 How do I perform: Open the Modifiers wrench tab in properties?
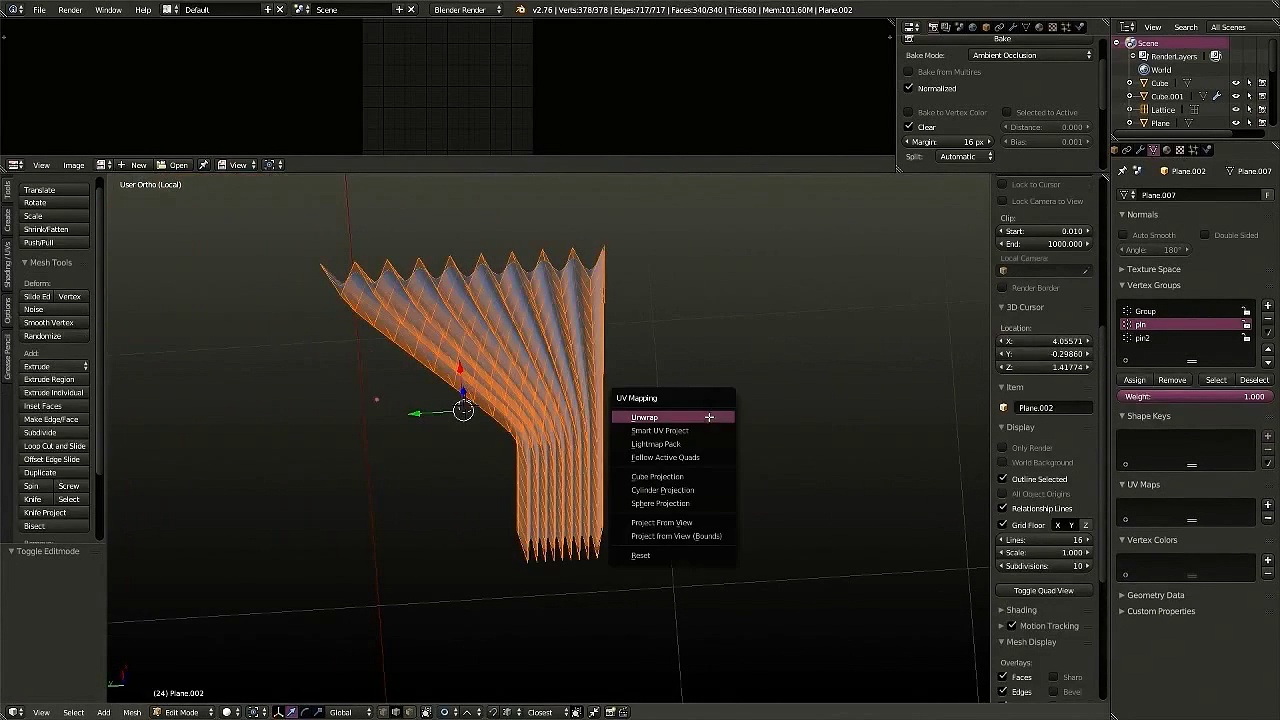pos(1140,150)
